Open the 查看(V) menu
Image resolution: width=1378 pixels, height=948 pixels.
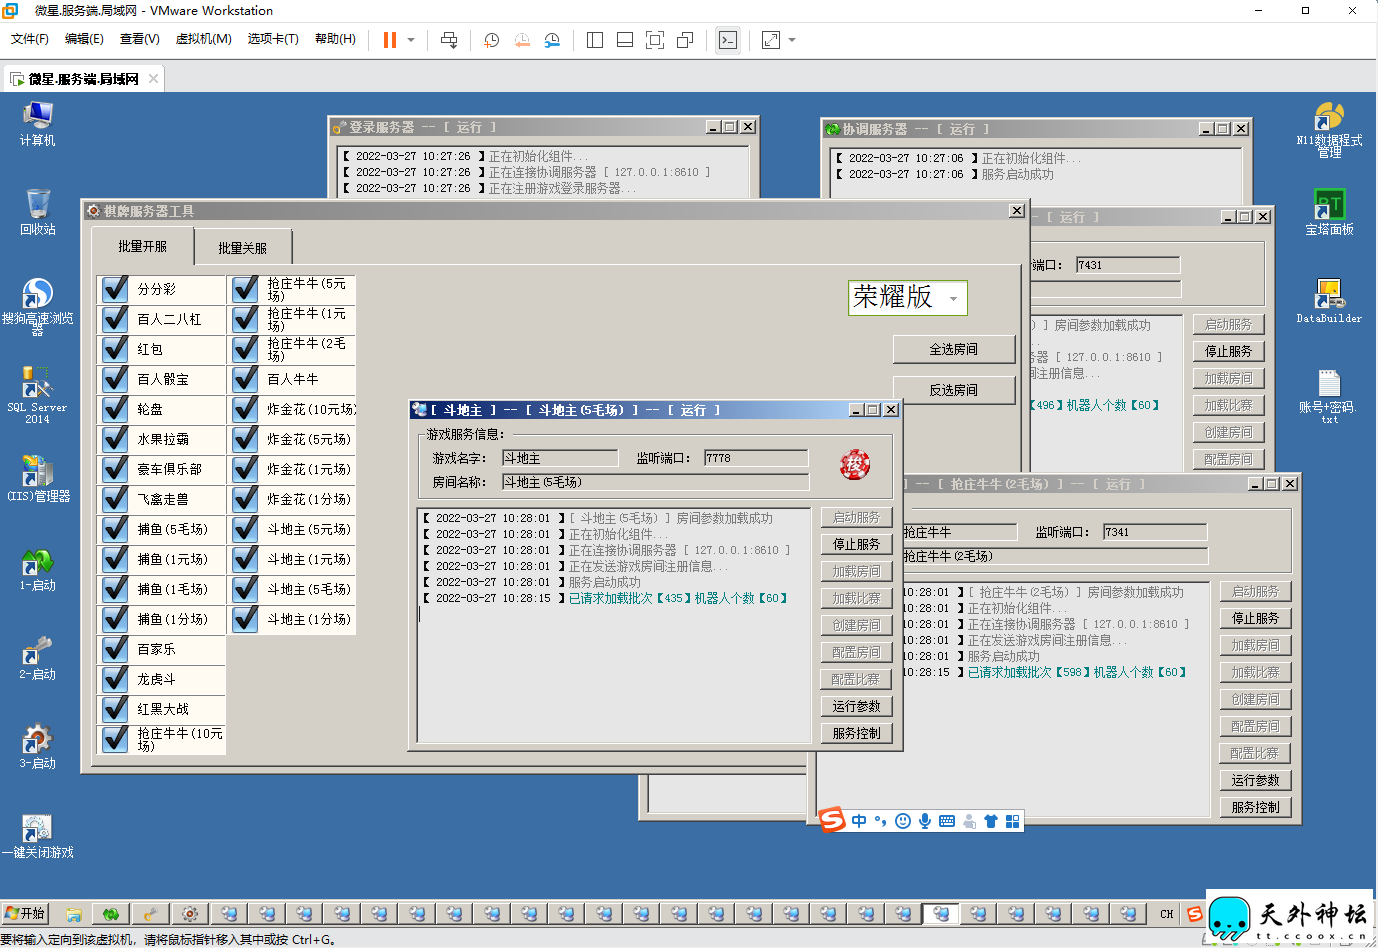140,39
